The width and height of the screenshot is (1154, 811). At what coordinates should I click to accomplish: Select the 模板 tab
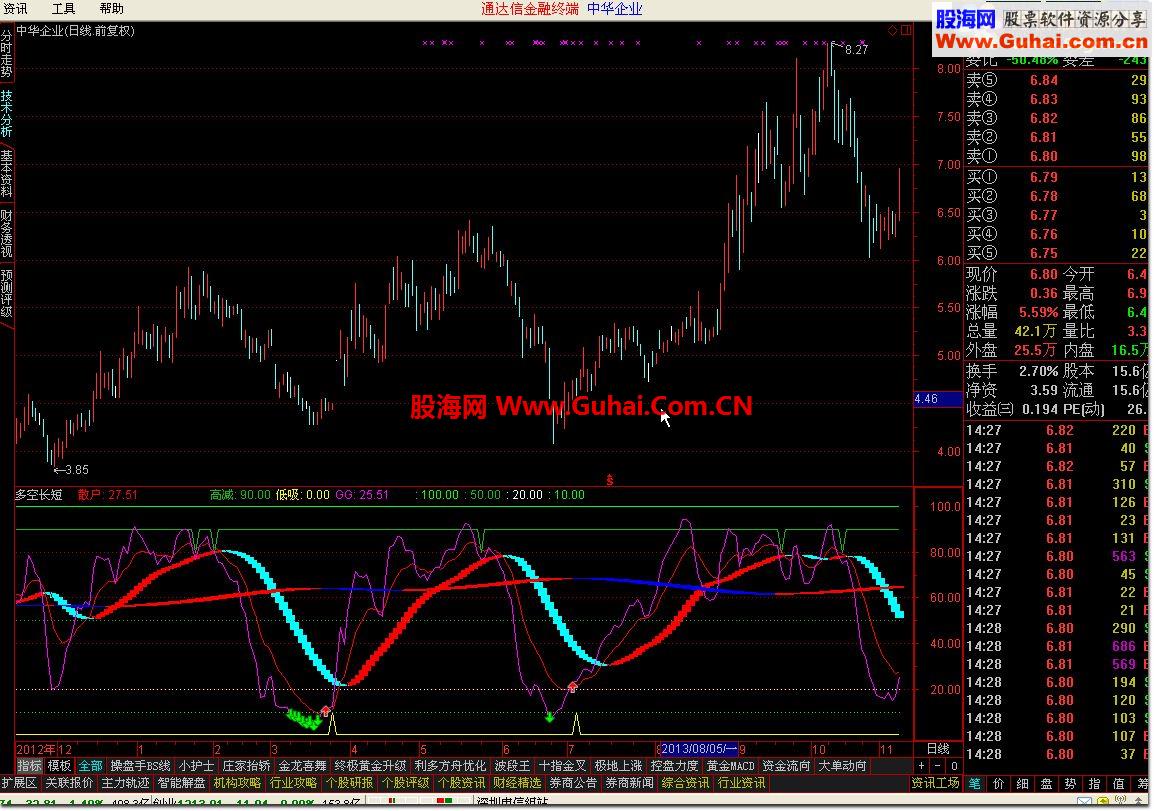coord(59,766)
